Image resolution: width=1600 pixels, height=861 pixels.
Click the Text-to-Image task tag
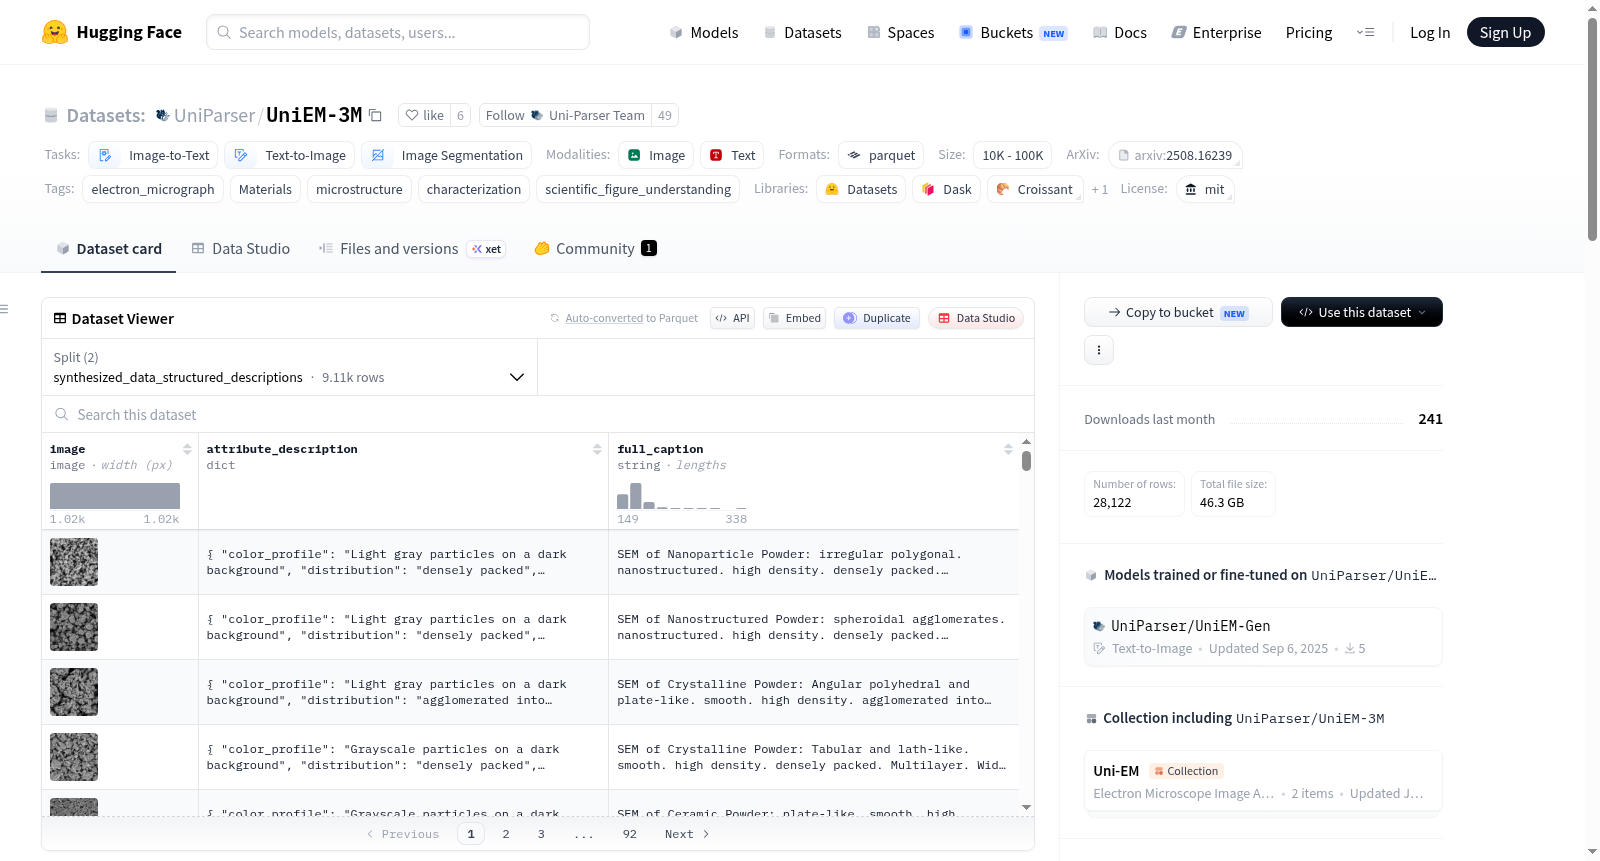tap(290, 155)
